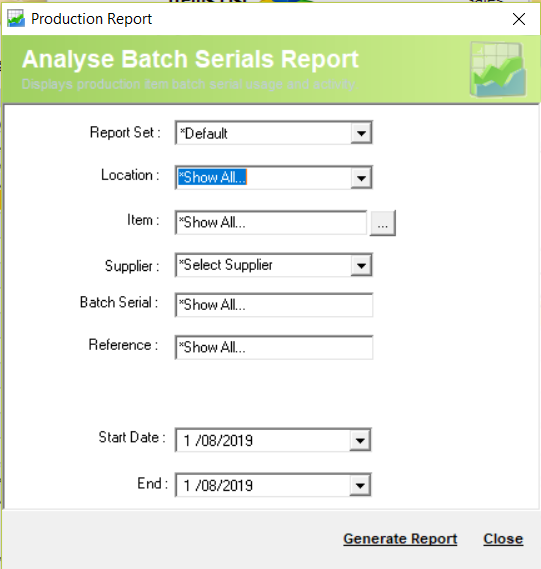
Task: Focus the Batch Serial input field
Action: pyautogui.click(x=274, y=305)
